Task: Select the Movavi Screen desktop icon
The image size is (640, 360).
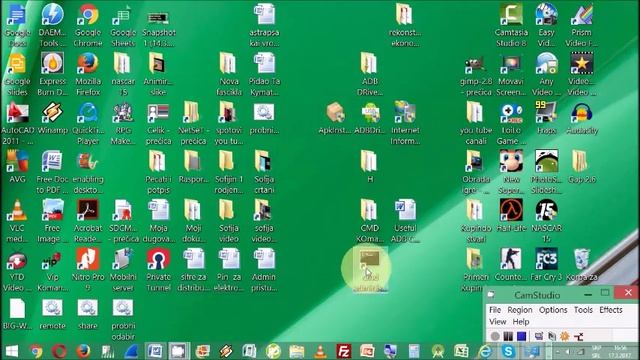Action: (511, 76)
